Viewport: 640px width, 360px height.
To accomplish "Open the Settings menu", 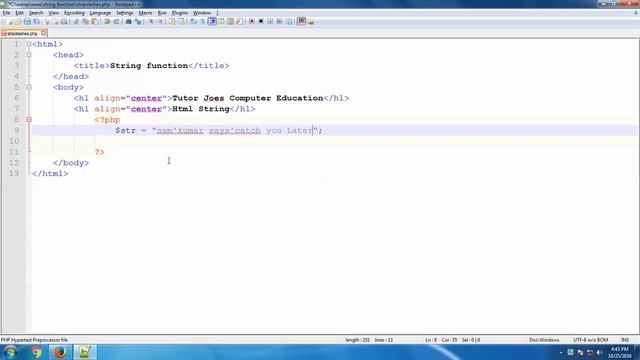I will click(x=124, y=13).
